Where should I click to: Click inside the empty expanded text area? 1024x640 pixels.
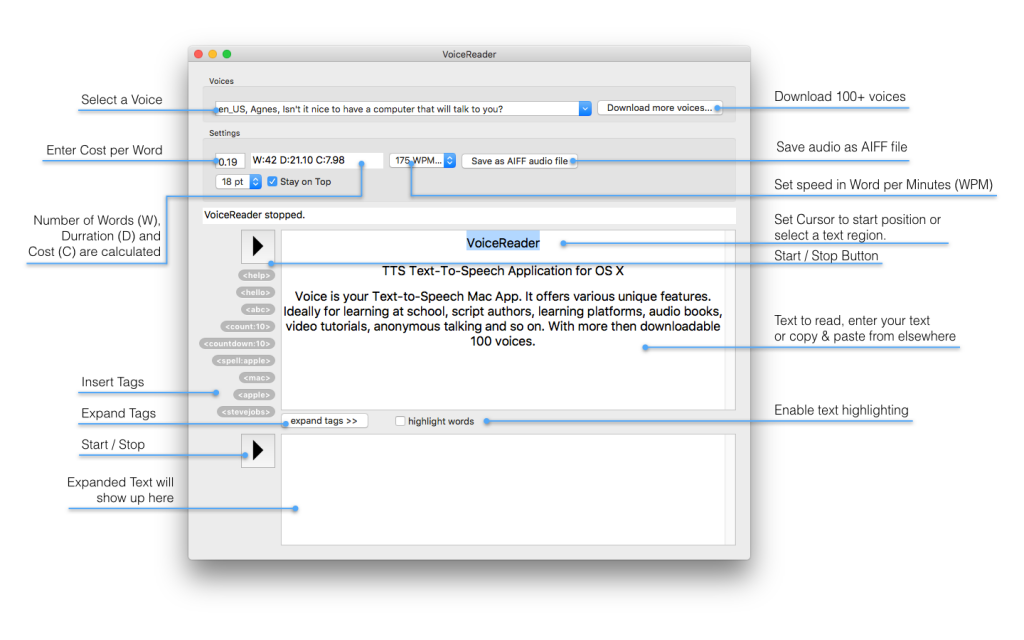pos(503,490)
